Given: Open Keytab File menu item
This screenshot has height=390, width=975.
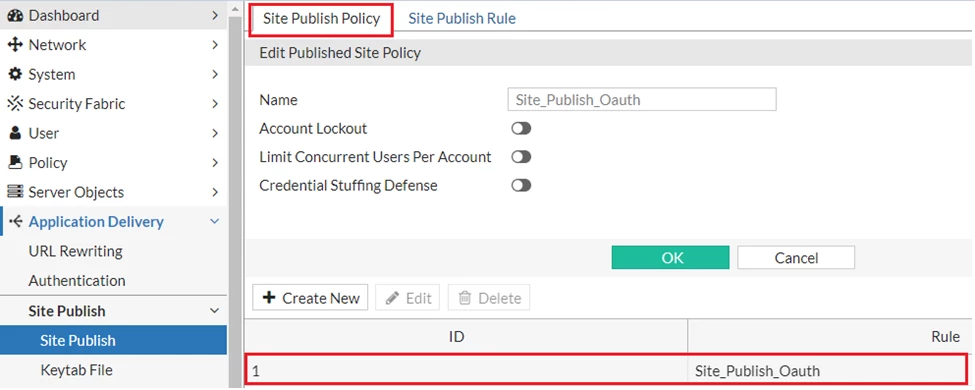Looking at the screenshot, I should coord(76,370).
